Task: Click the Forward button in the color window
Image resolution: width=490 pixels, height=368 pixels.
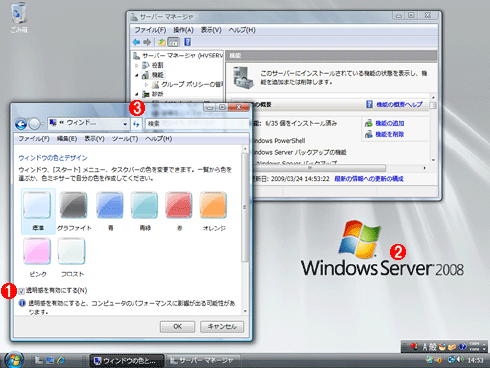Action: coord(34,124)
